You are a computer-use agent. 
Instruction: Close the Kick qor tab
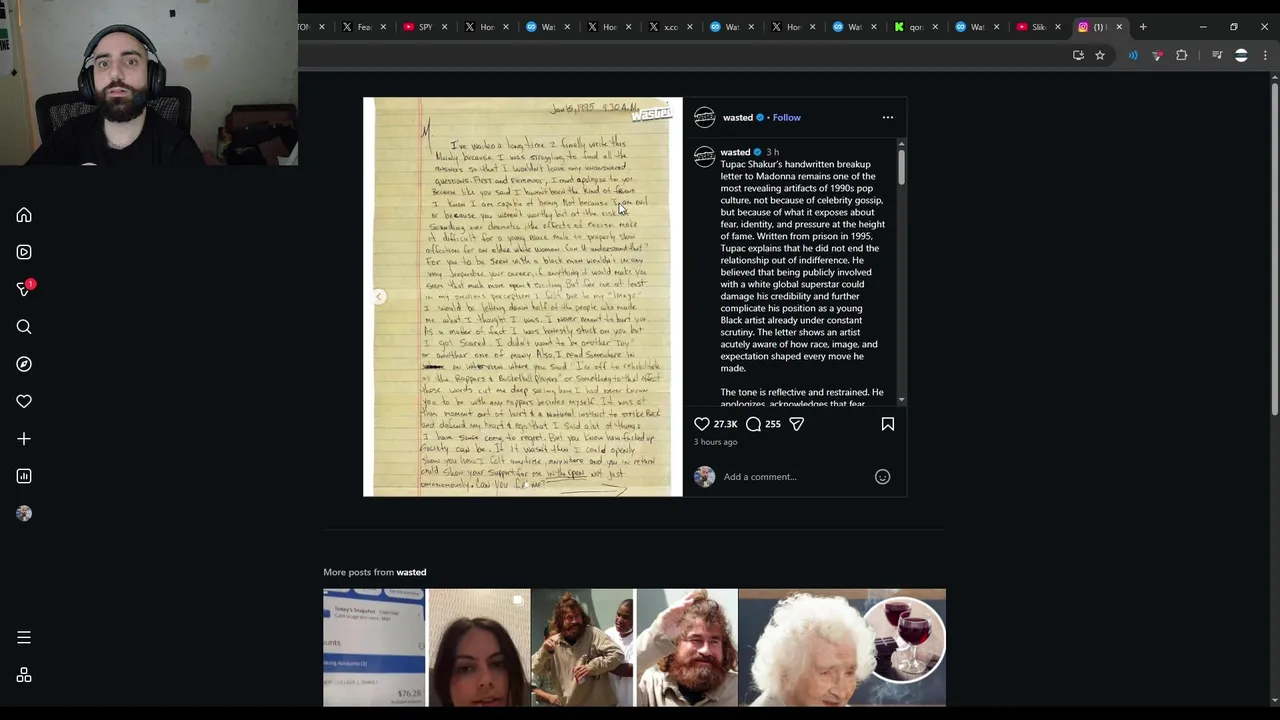[x=935, y=27]
